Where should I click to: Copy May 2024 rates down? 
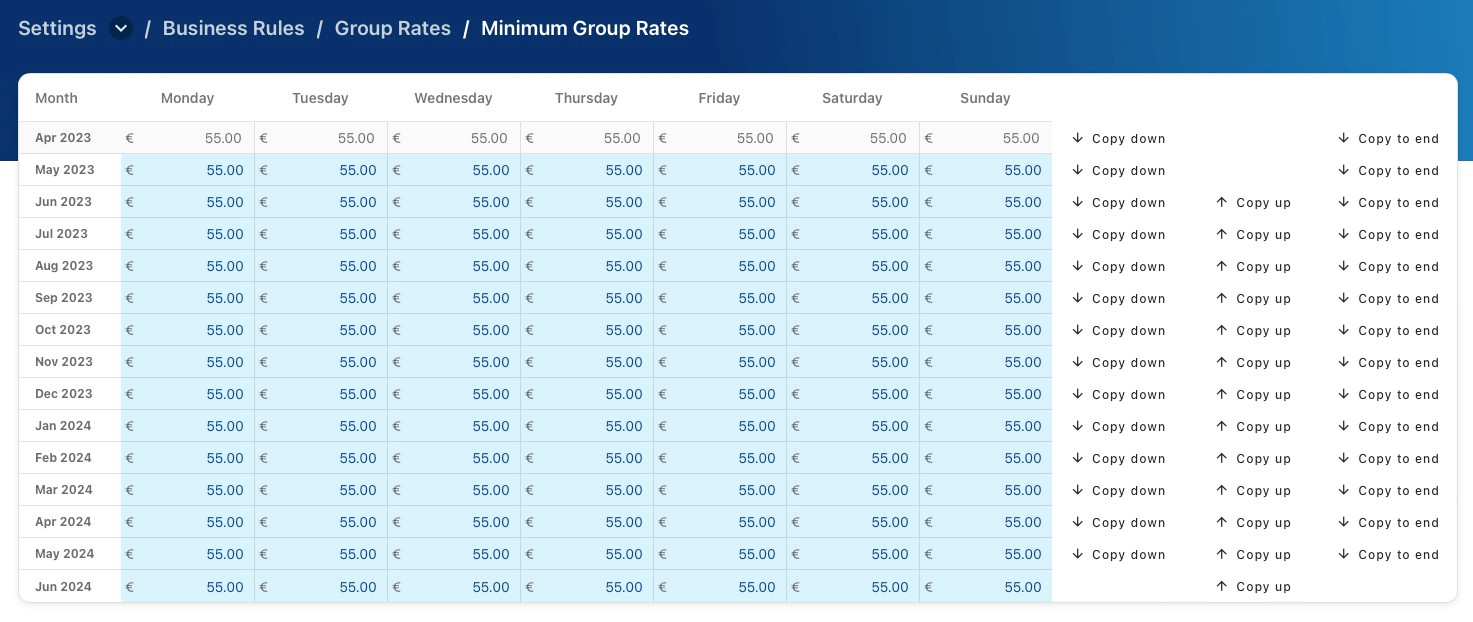[1118, 554]
